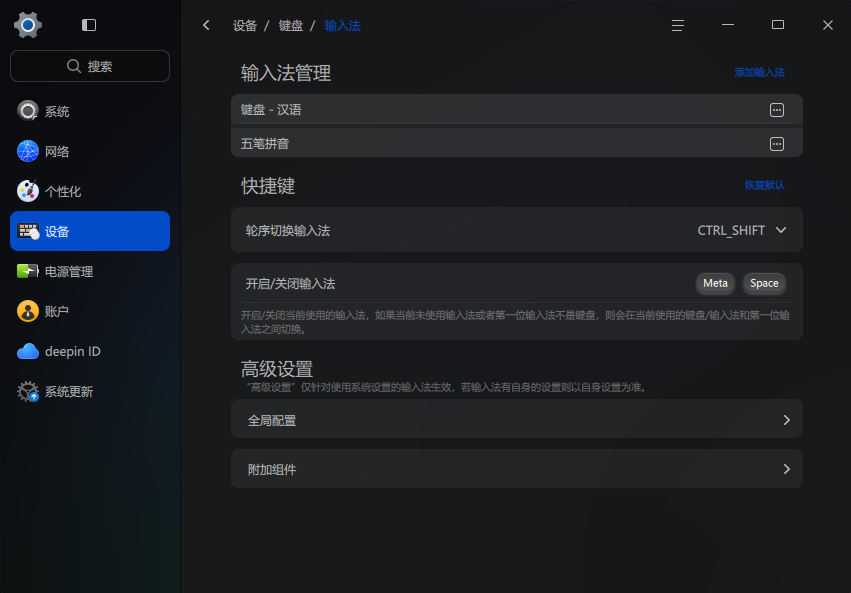
Task: Click the 系统 sidebar icon
Action: [28, 111]
